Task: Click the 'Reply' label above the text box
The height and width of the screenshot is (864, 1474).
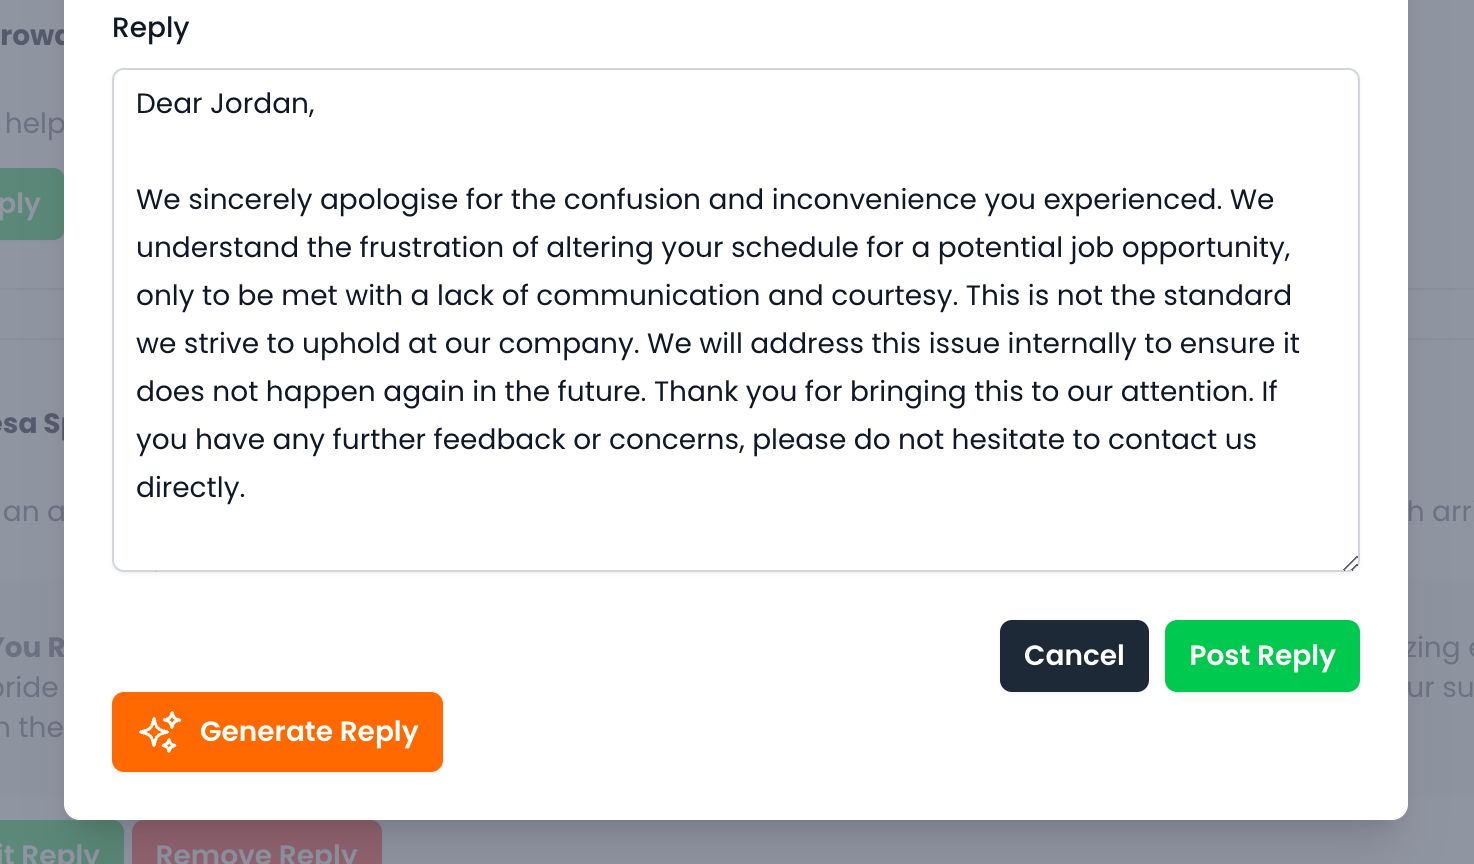Action: tap(150, 28)
